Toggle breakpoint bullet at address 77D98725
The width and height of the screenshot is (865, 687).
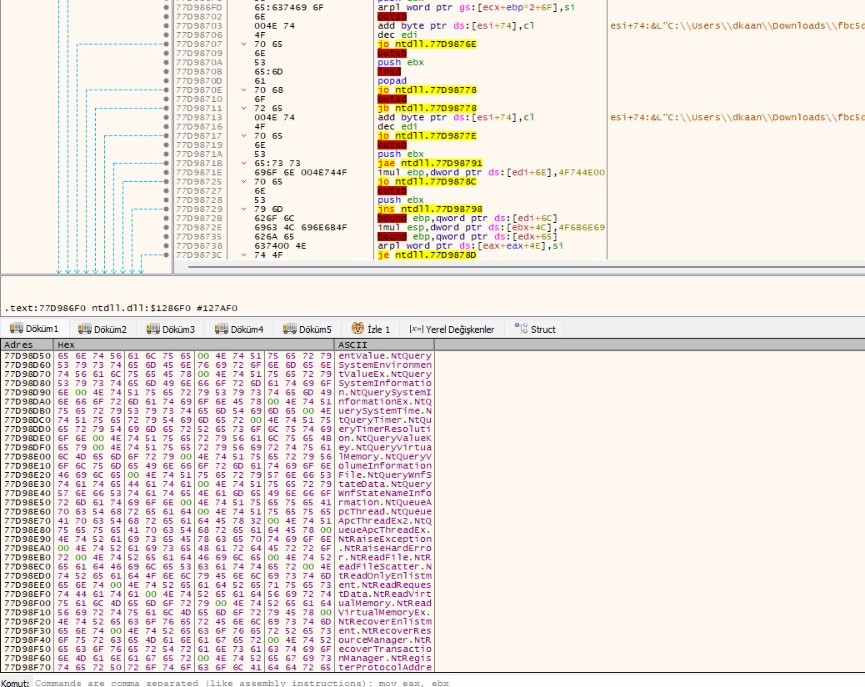tap(167, 182)
